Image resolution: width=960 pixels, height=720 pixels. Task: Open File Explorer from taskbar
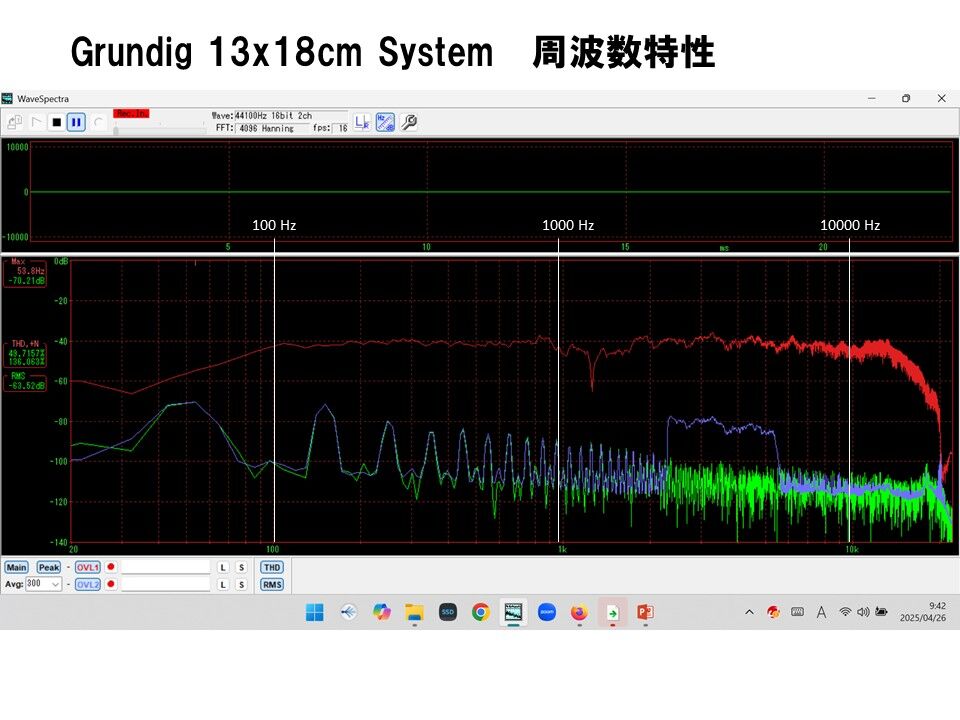pos(414,612)
